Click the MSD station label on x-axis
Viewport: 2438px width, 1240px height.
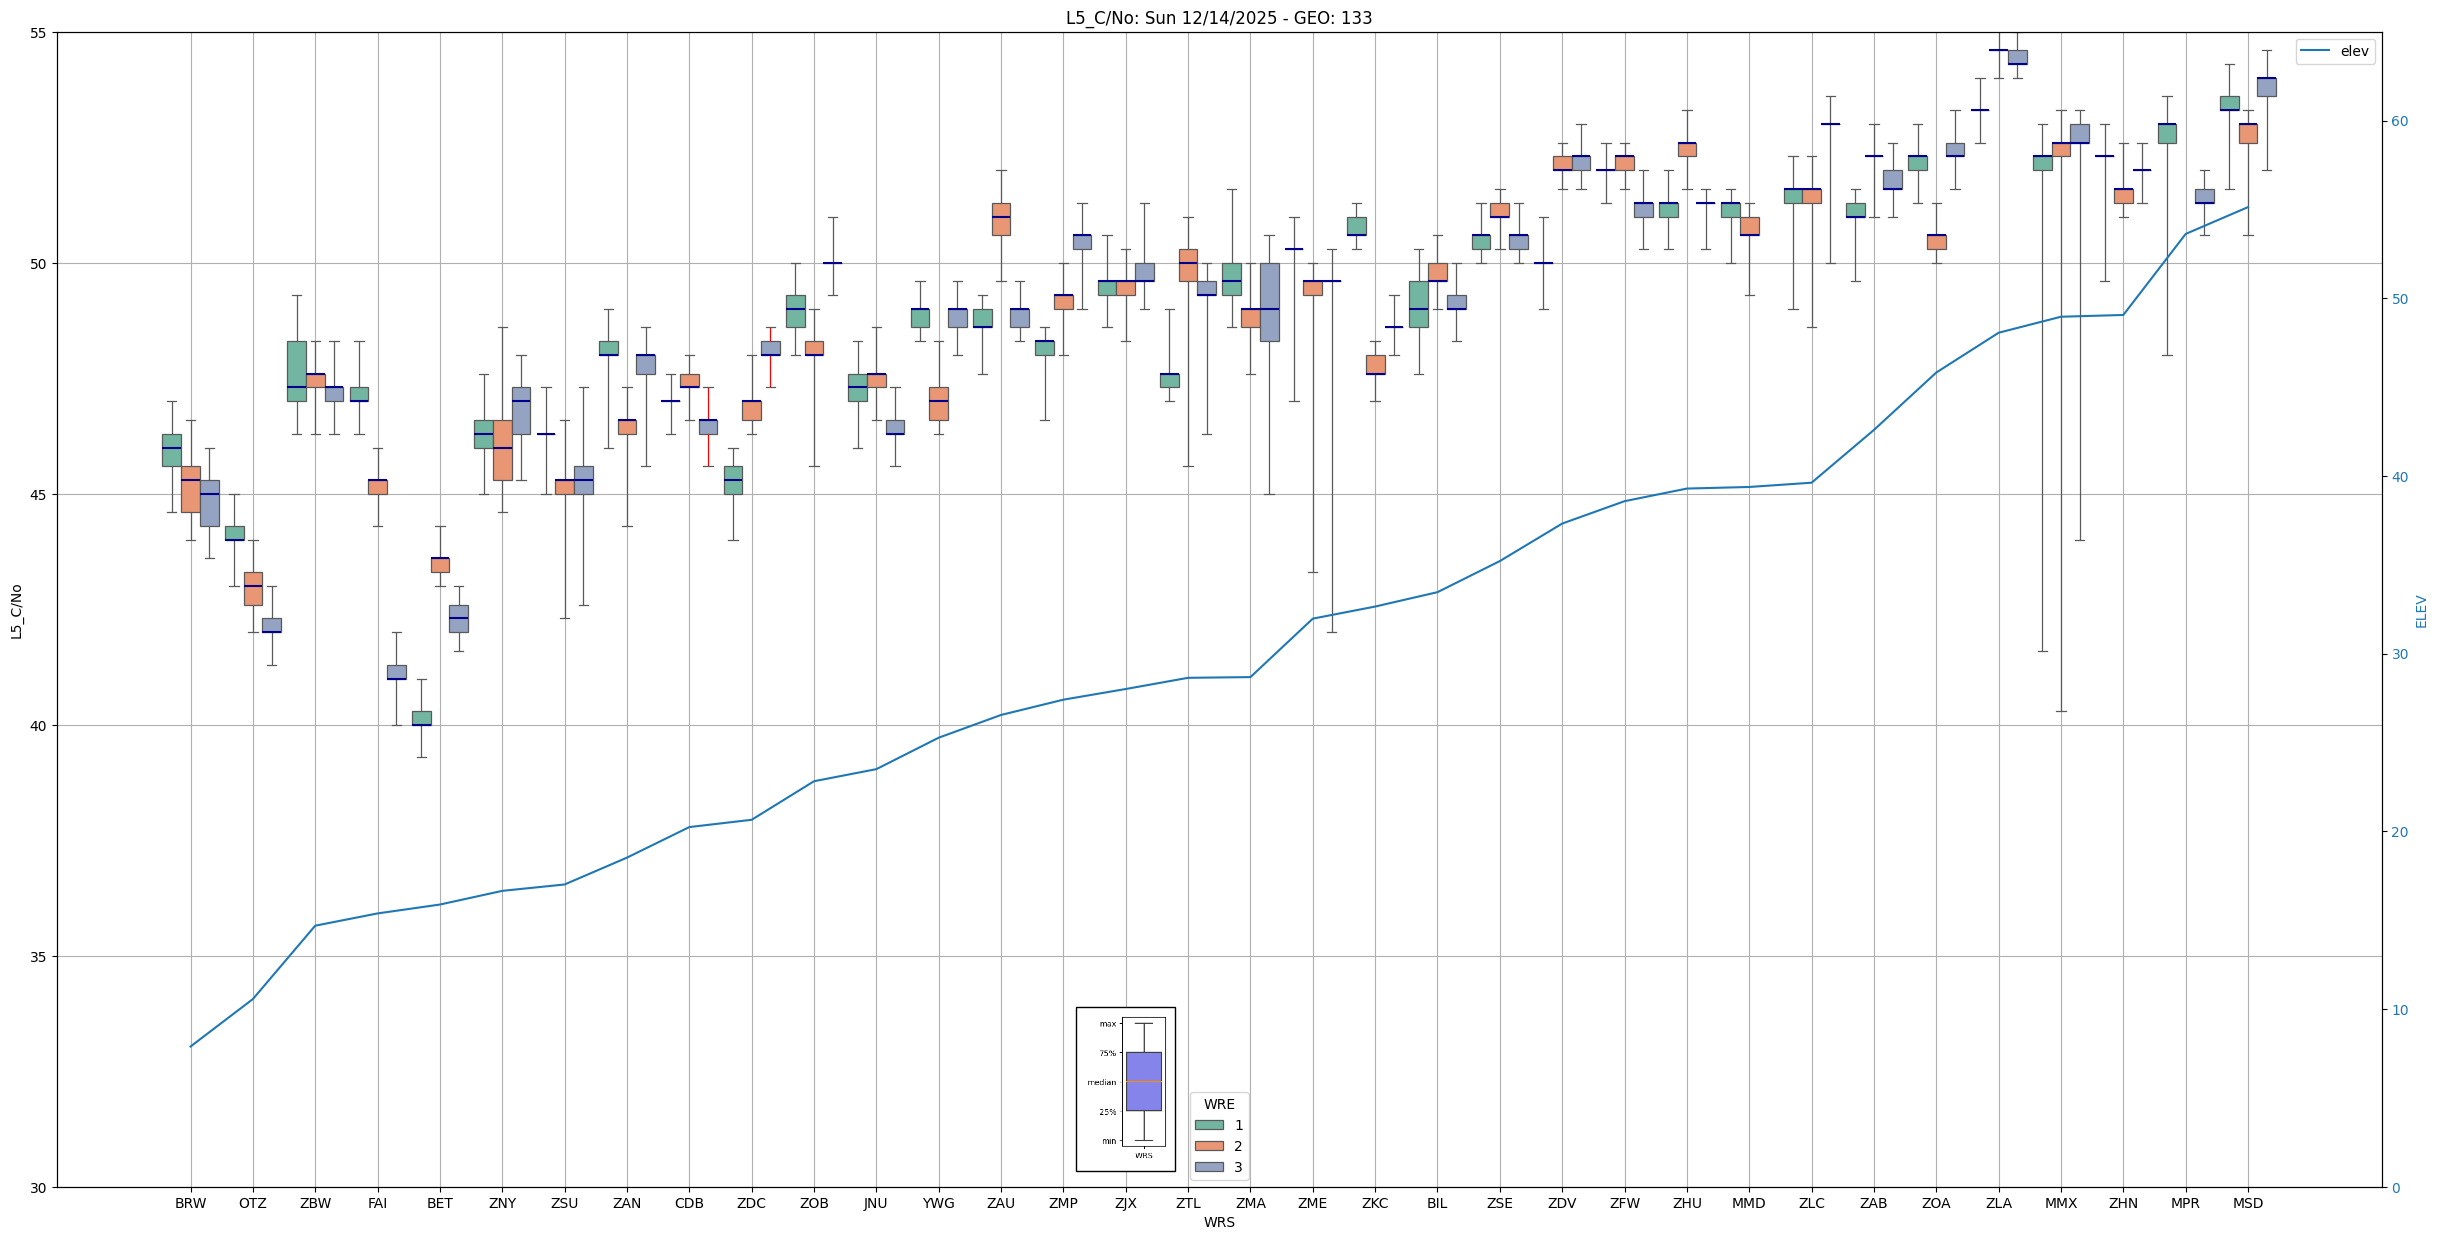click(x=2247, y=1203)
